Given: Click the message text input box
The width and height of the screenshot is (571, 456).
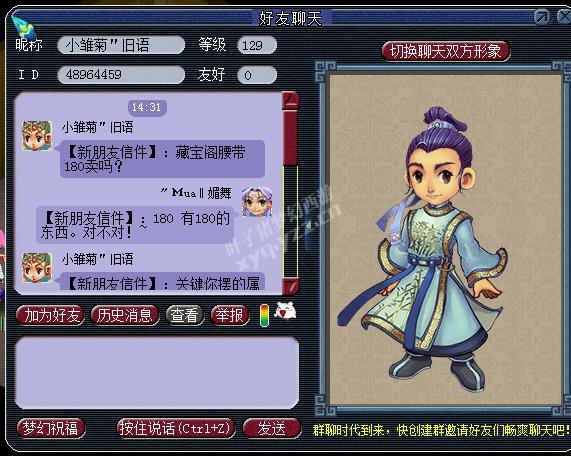Looking at the screenshot, I should (x=157, y=373).
